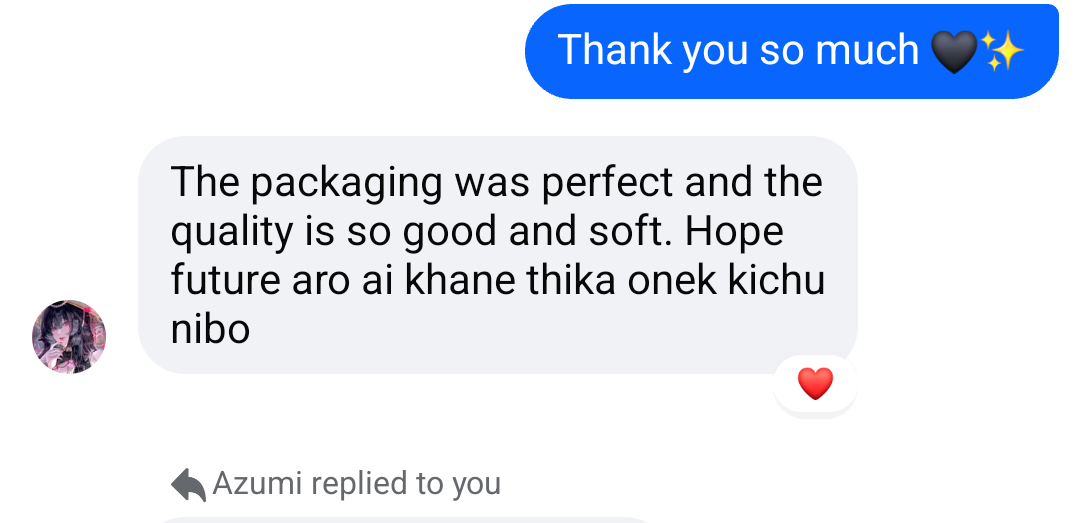
Task: Select the blue 'Thank you so much' bubble
Action: [791, 52]
